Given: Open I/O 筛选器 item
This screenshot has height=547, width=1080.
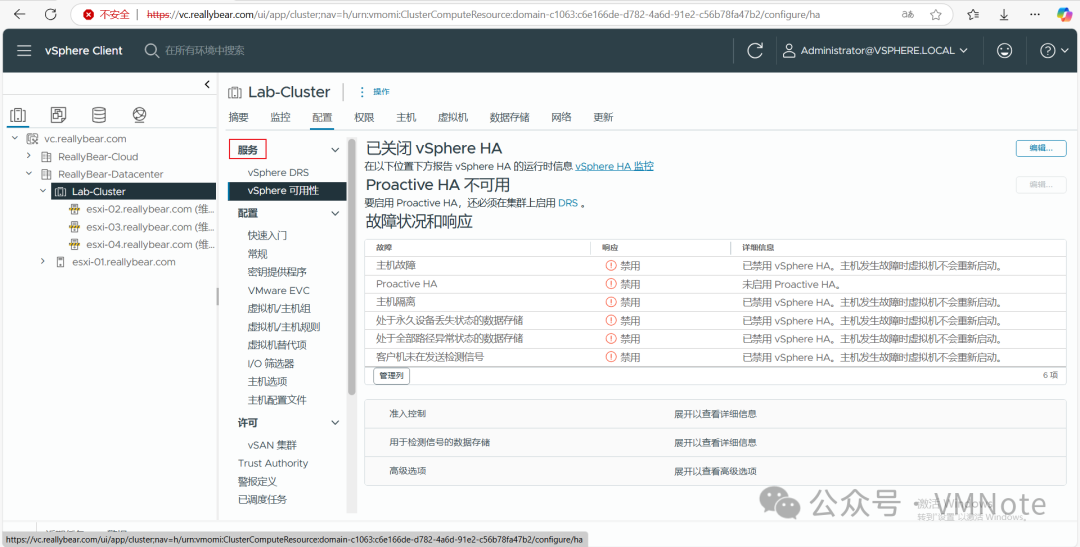Looking at the screenshot, I should pyautogui.click(x=271, y=363).
